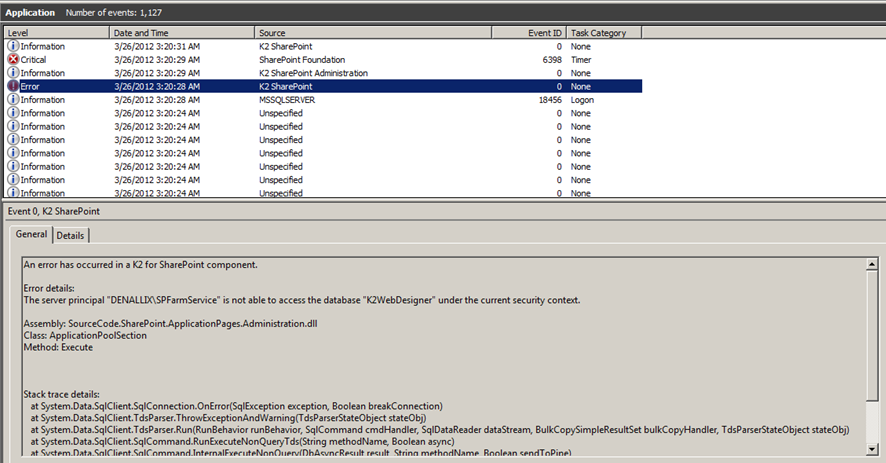Click the 3:20:28 AM date in MSSQLSERVER row
Viewport: 886px width, 463px height.
click(x=157, y=99)
